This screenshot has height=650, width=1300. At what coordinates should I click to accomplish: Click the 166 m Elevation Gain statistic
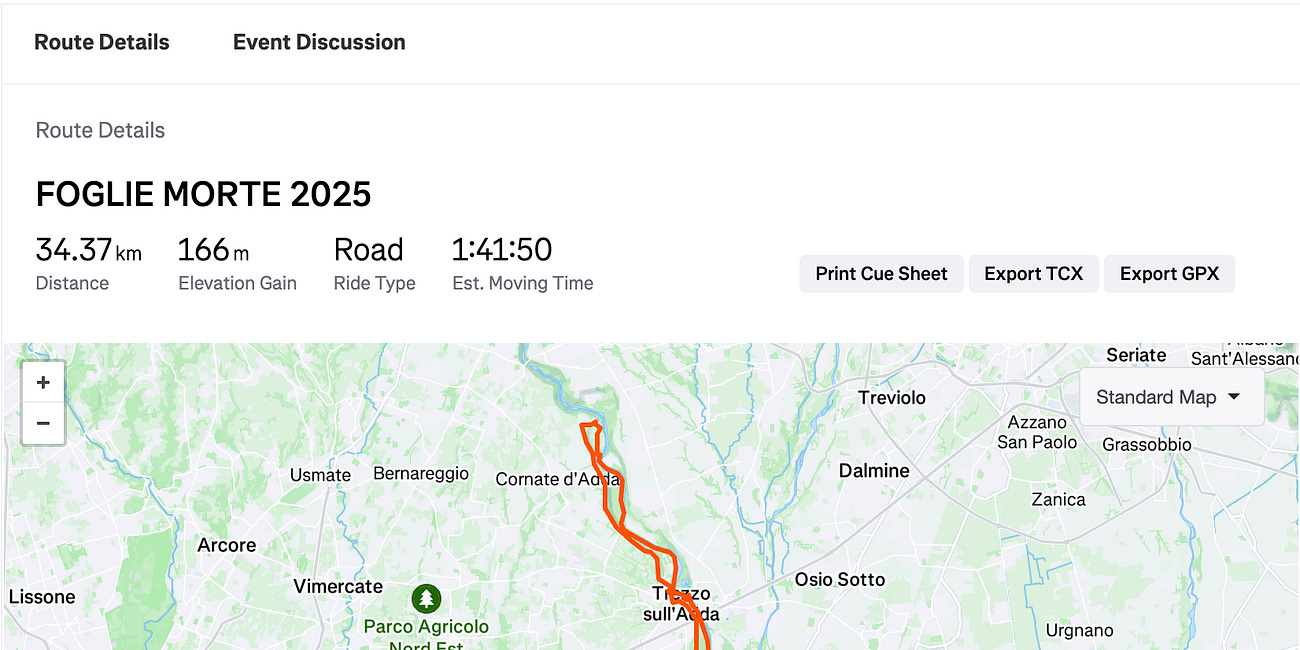coord(236,262)
